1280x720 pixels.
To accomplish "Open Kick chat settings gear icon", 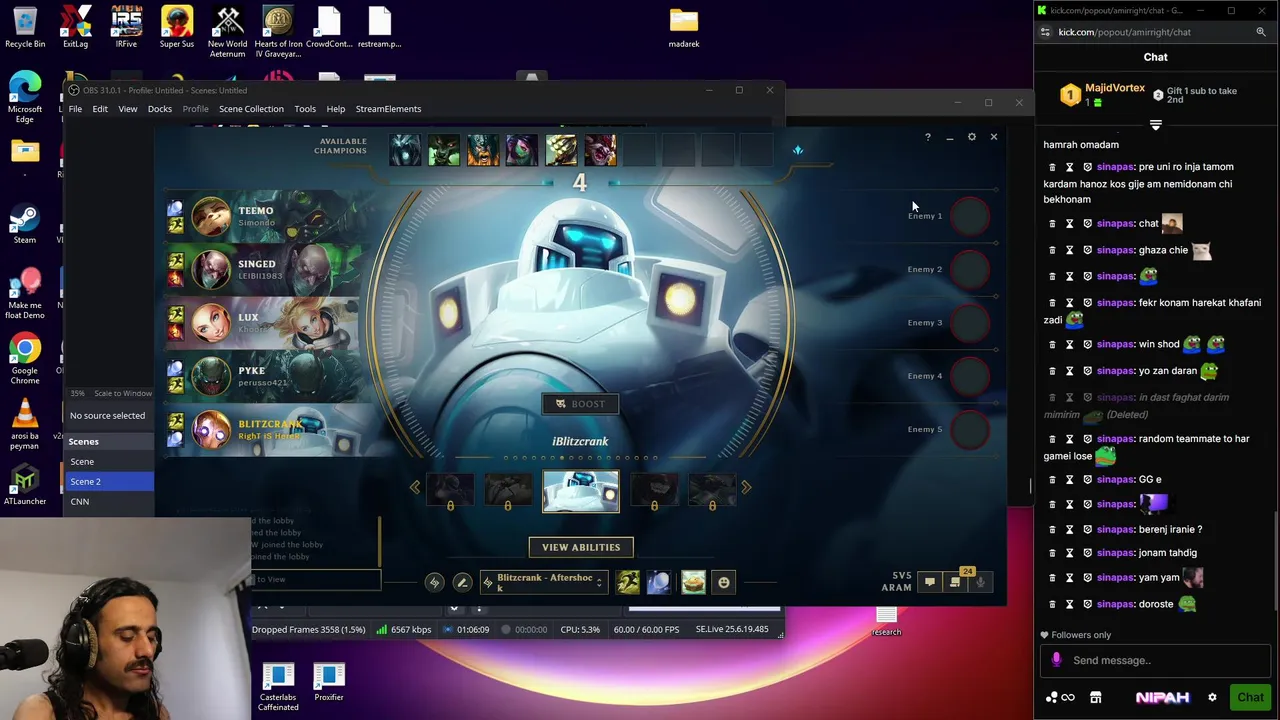I will coord(1212,698).
